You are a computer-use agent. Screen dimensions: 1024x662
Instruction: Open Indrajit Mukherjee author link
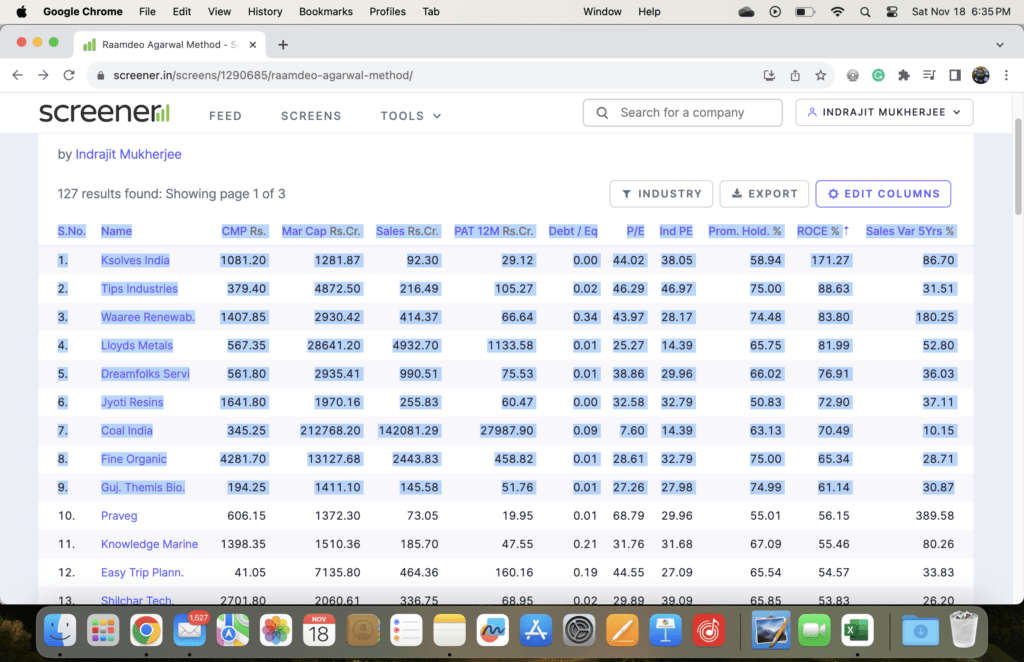[x=129, y=154]
